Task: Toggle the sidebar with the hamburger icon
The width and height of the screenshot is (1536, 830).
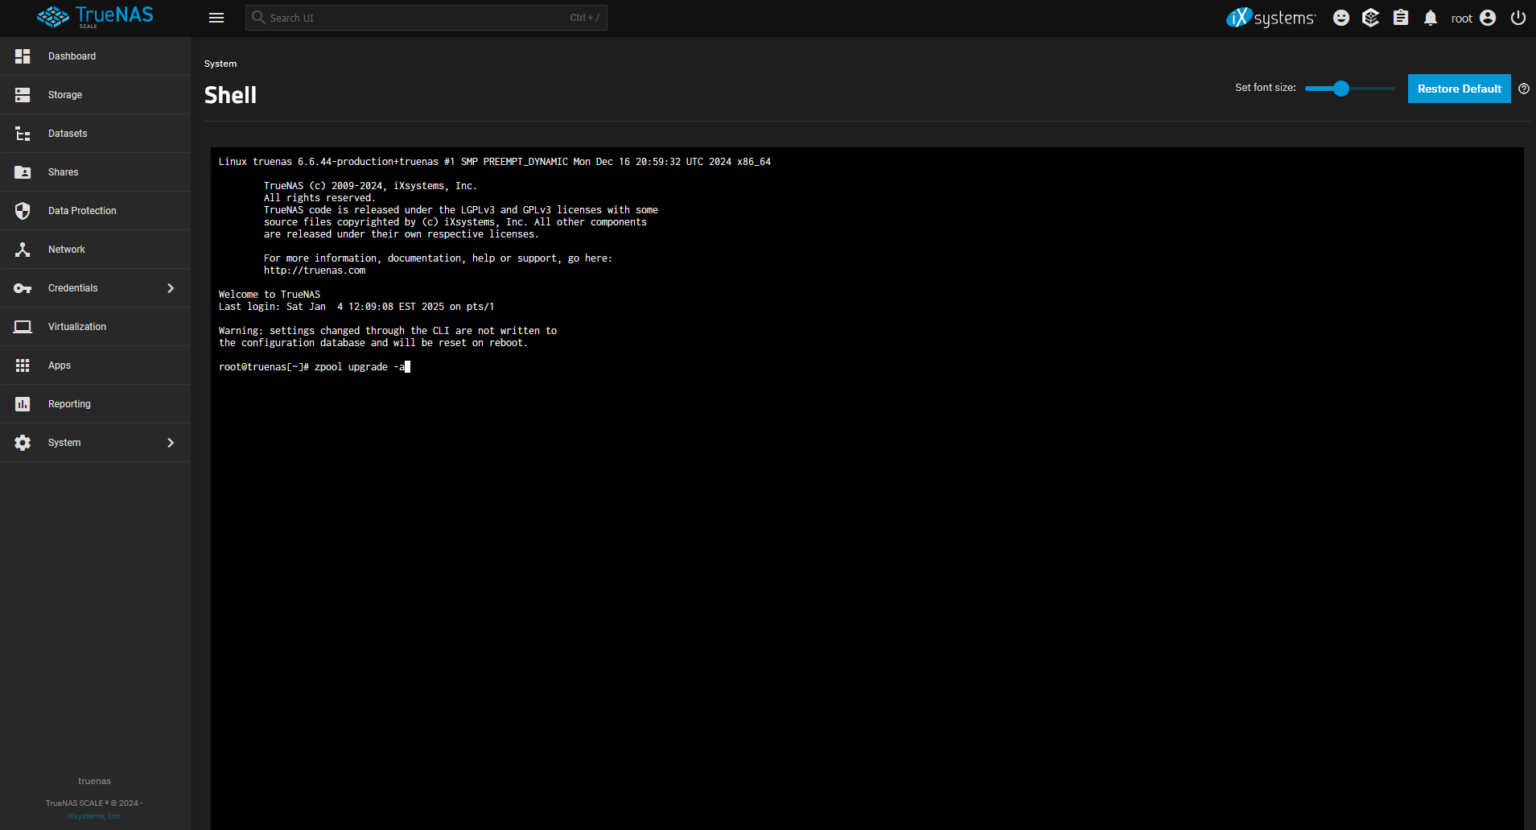Action: tap(216, 17)
